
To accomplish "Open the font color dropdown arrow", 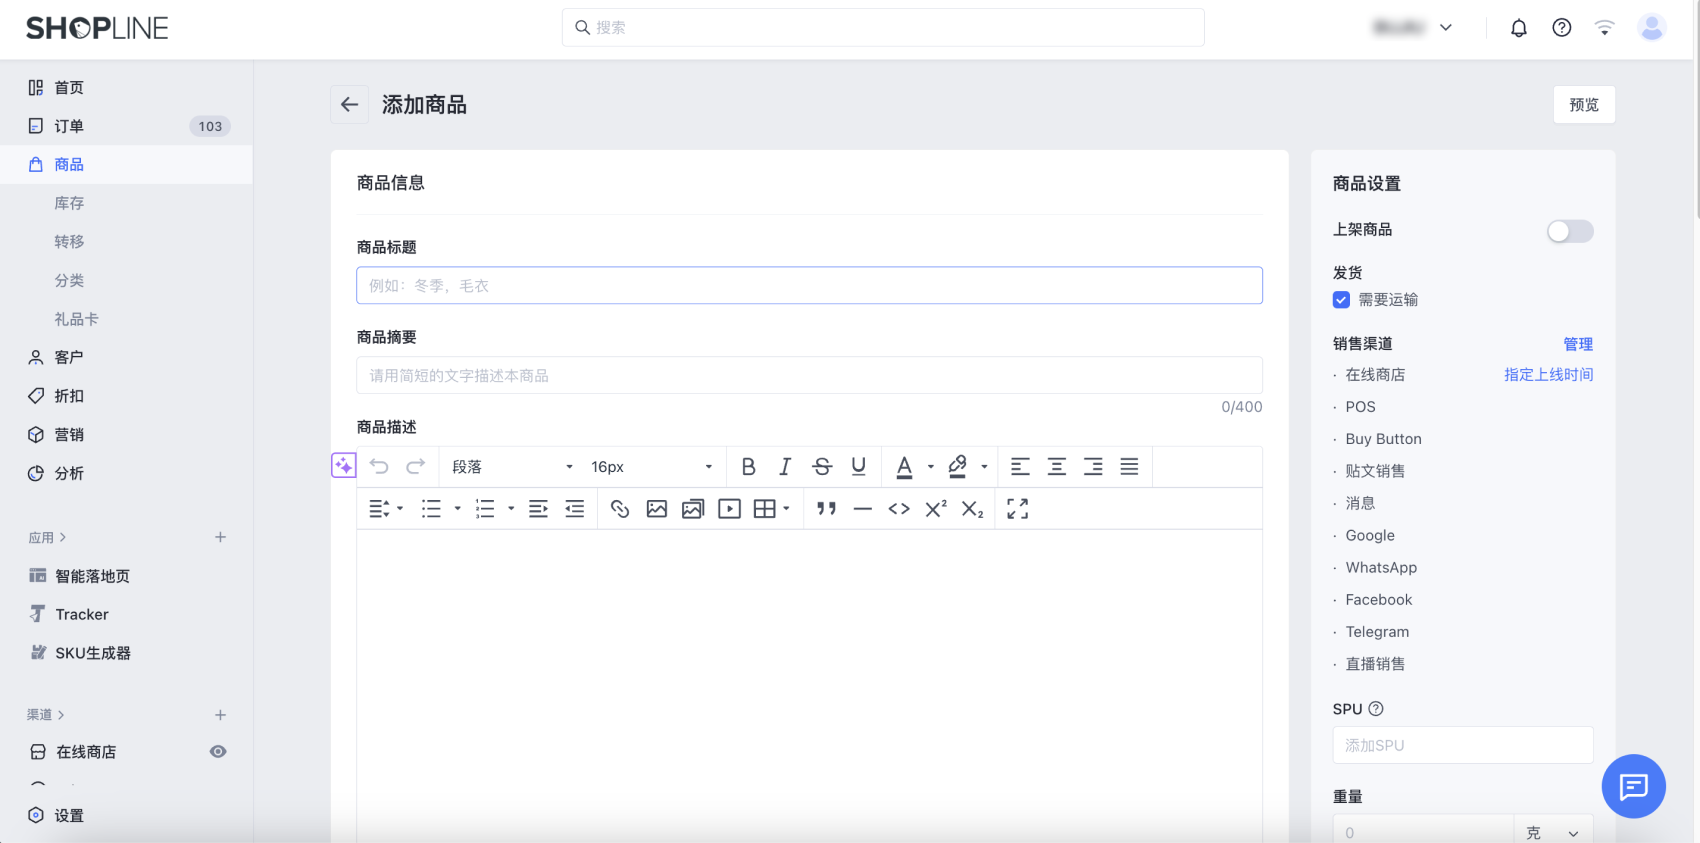I will click(x=931, y=466).
